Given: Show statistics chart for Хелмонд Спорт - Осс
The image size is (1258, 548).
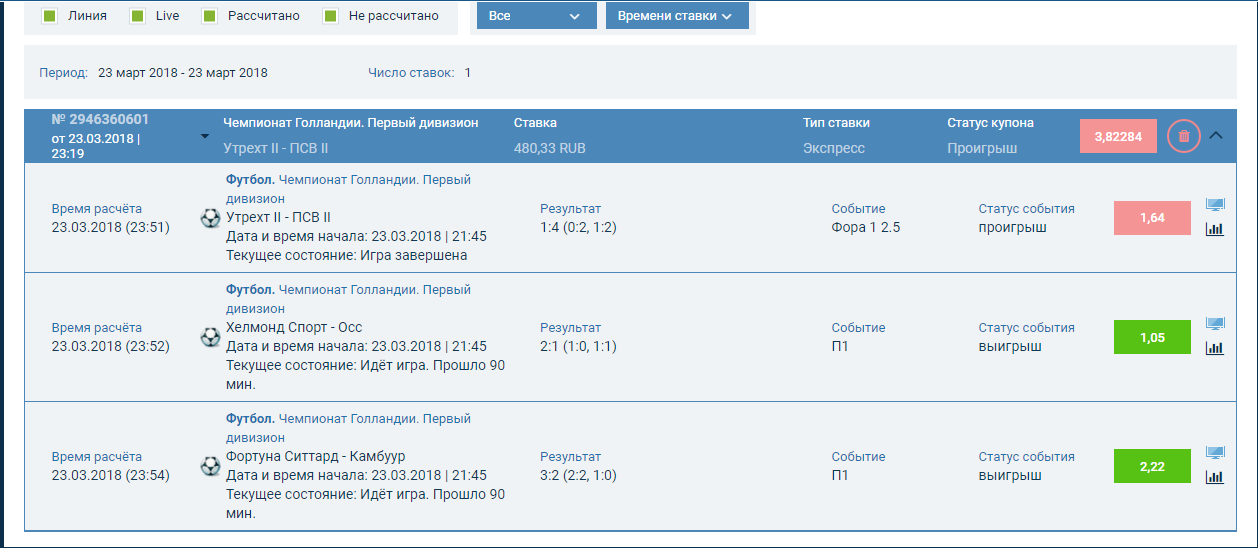Looking at the screenshot, I should [x=1215, y=348].
